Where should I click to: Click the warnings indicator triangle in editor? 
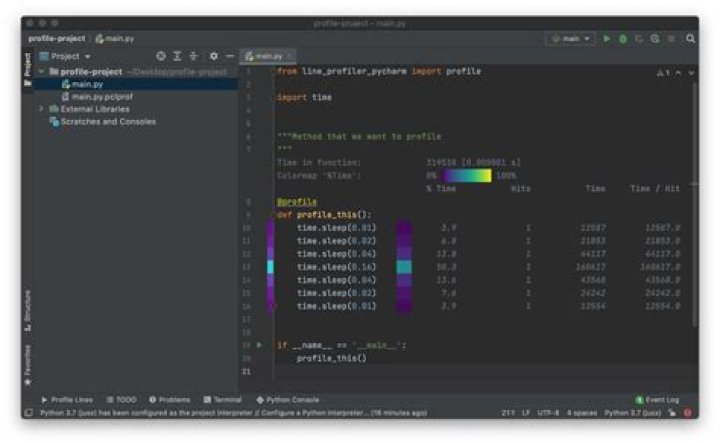663,73
